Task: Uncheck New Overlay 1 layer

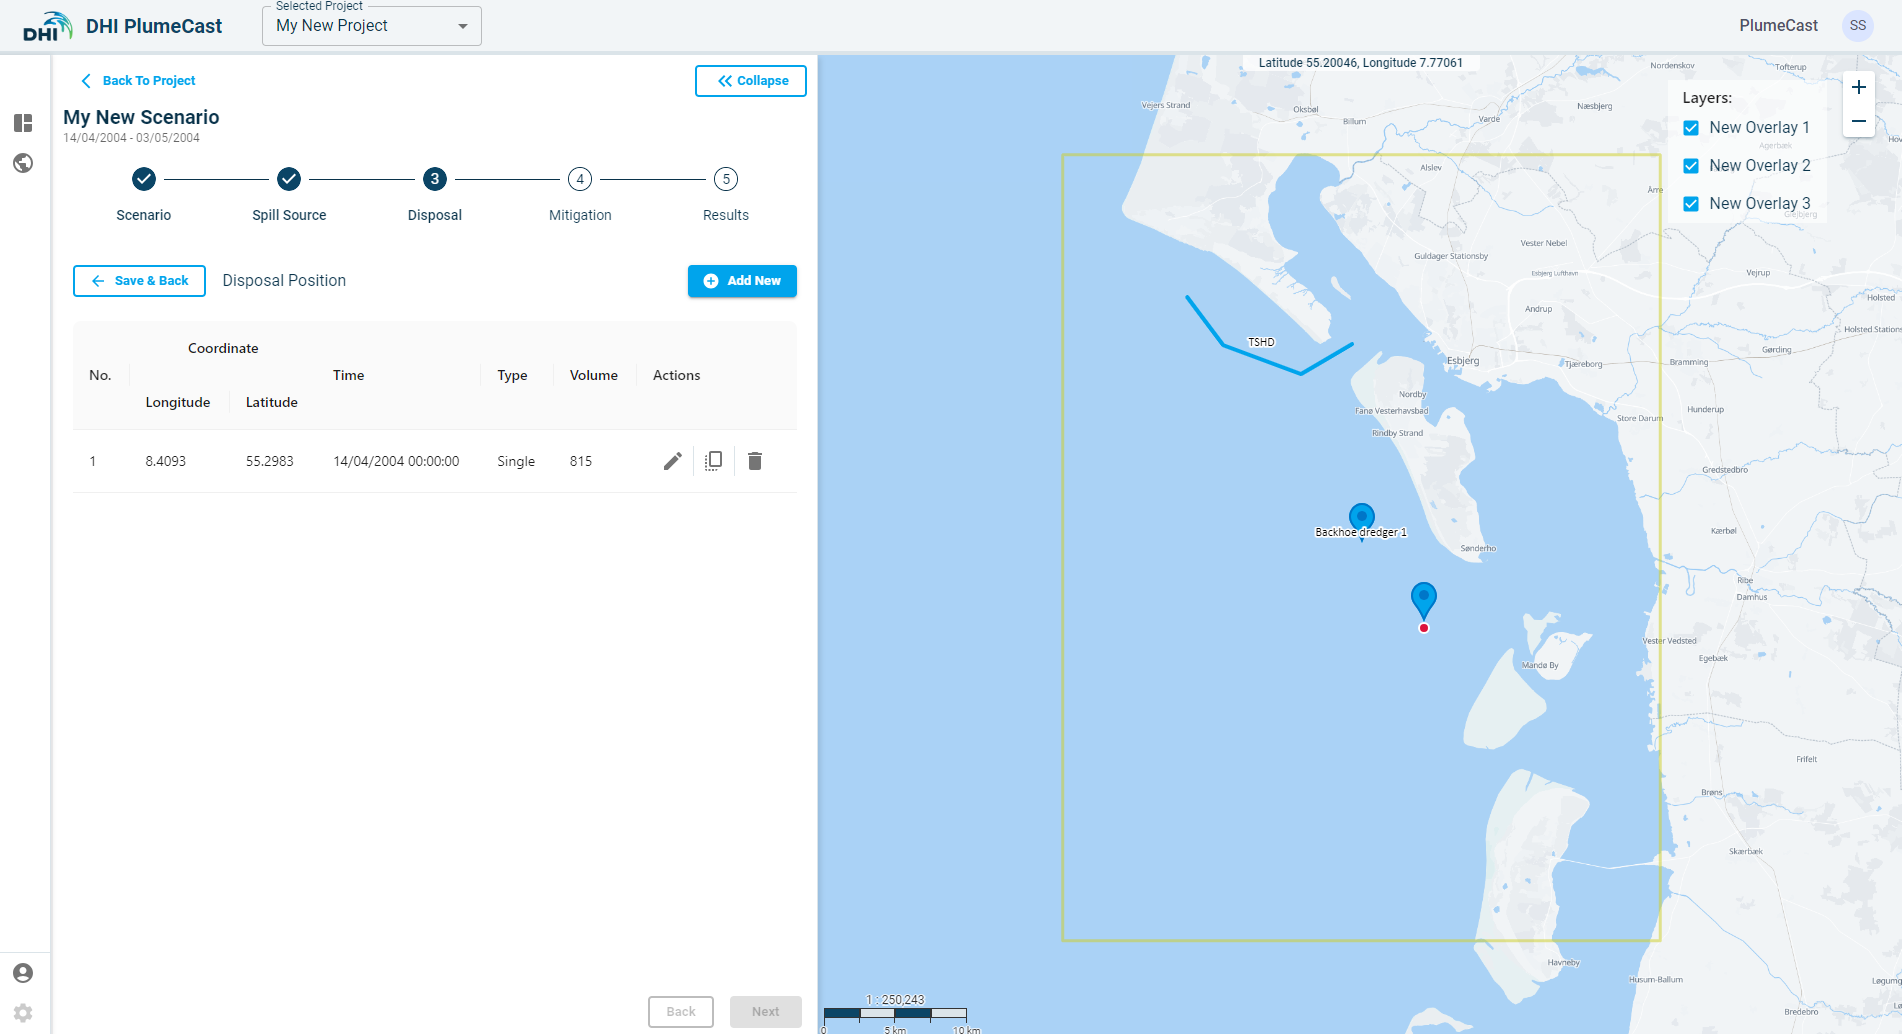Action: [x=1691, y=128]
